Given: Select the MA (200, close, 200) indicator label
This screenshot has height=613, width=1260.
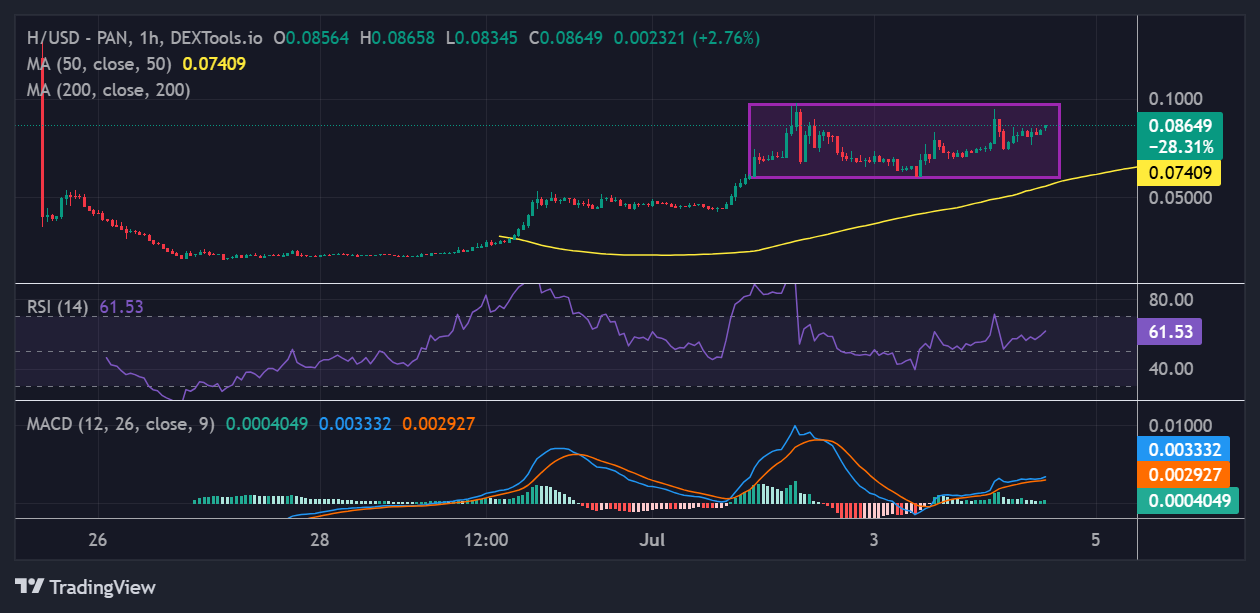Looking at the screenshot, I should click(x=108, y=89).
